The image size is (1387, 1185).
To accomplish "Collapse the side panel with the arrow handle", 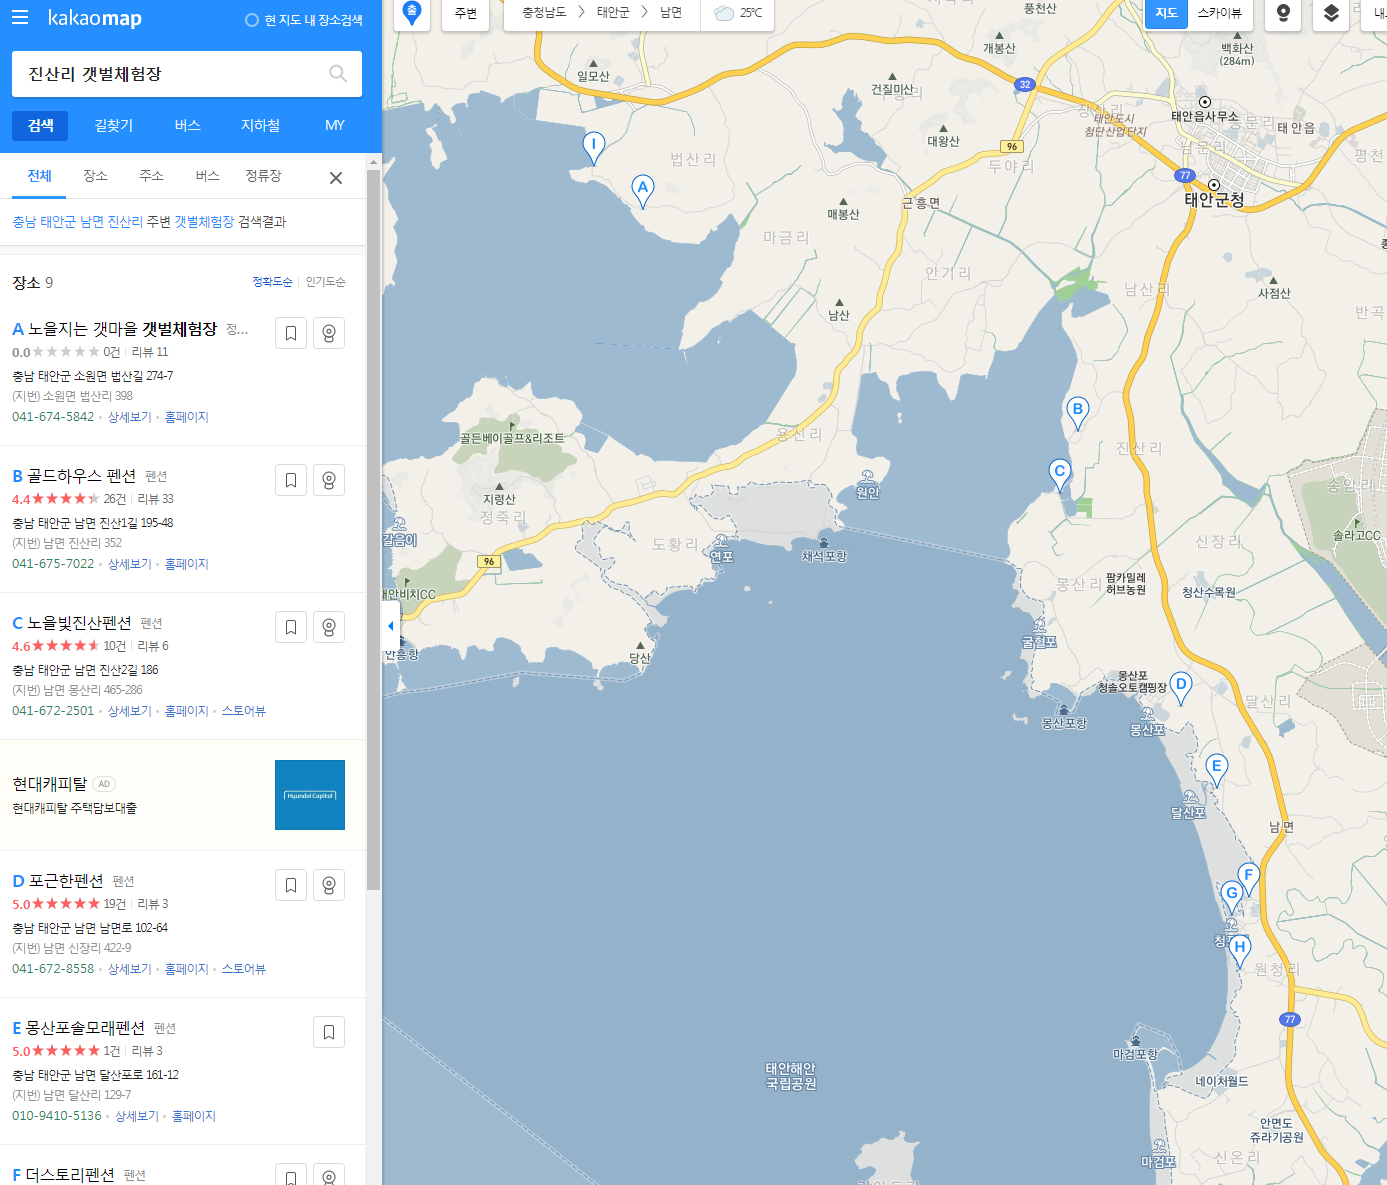I will click(x=390, y=626).
